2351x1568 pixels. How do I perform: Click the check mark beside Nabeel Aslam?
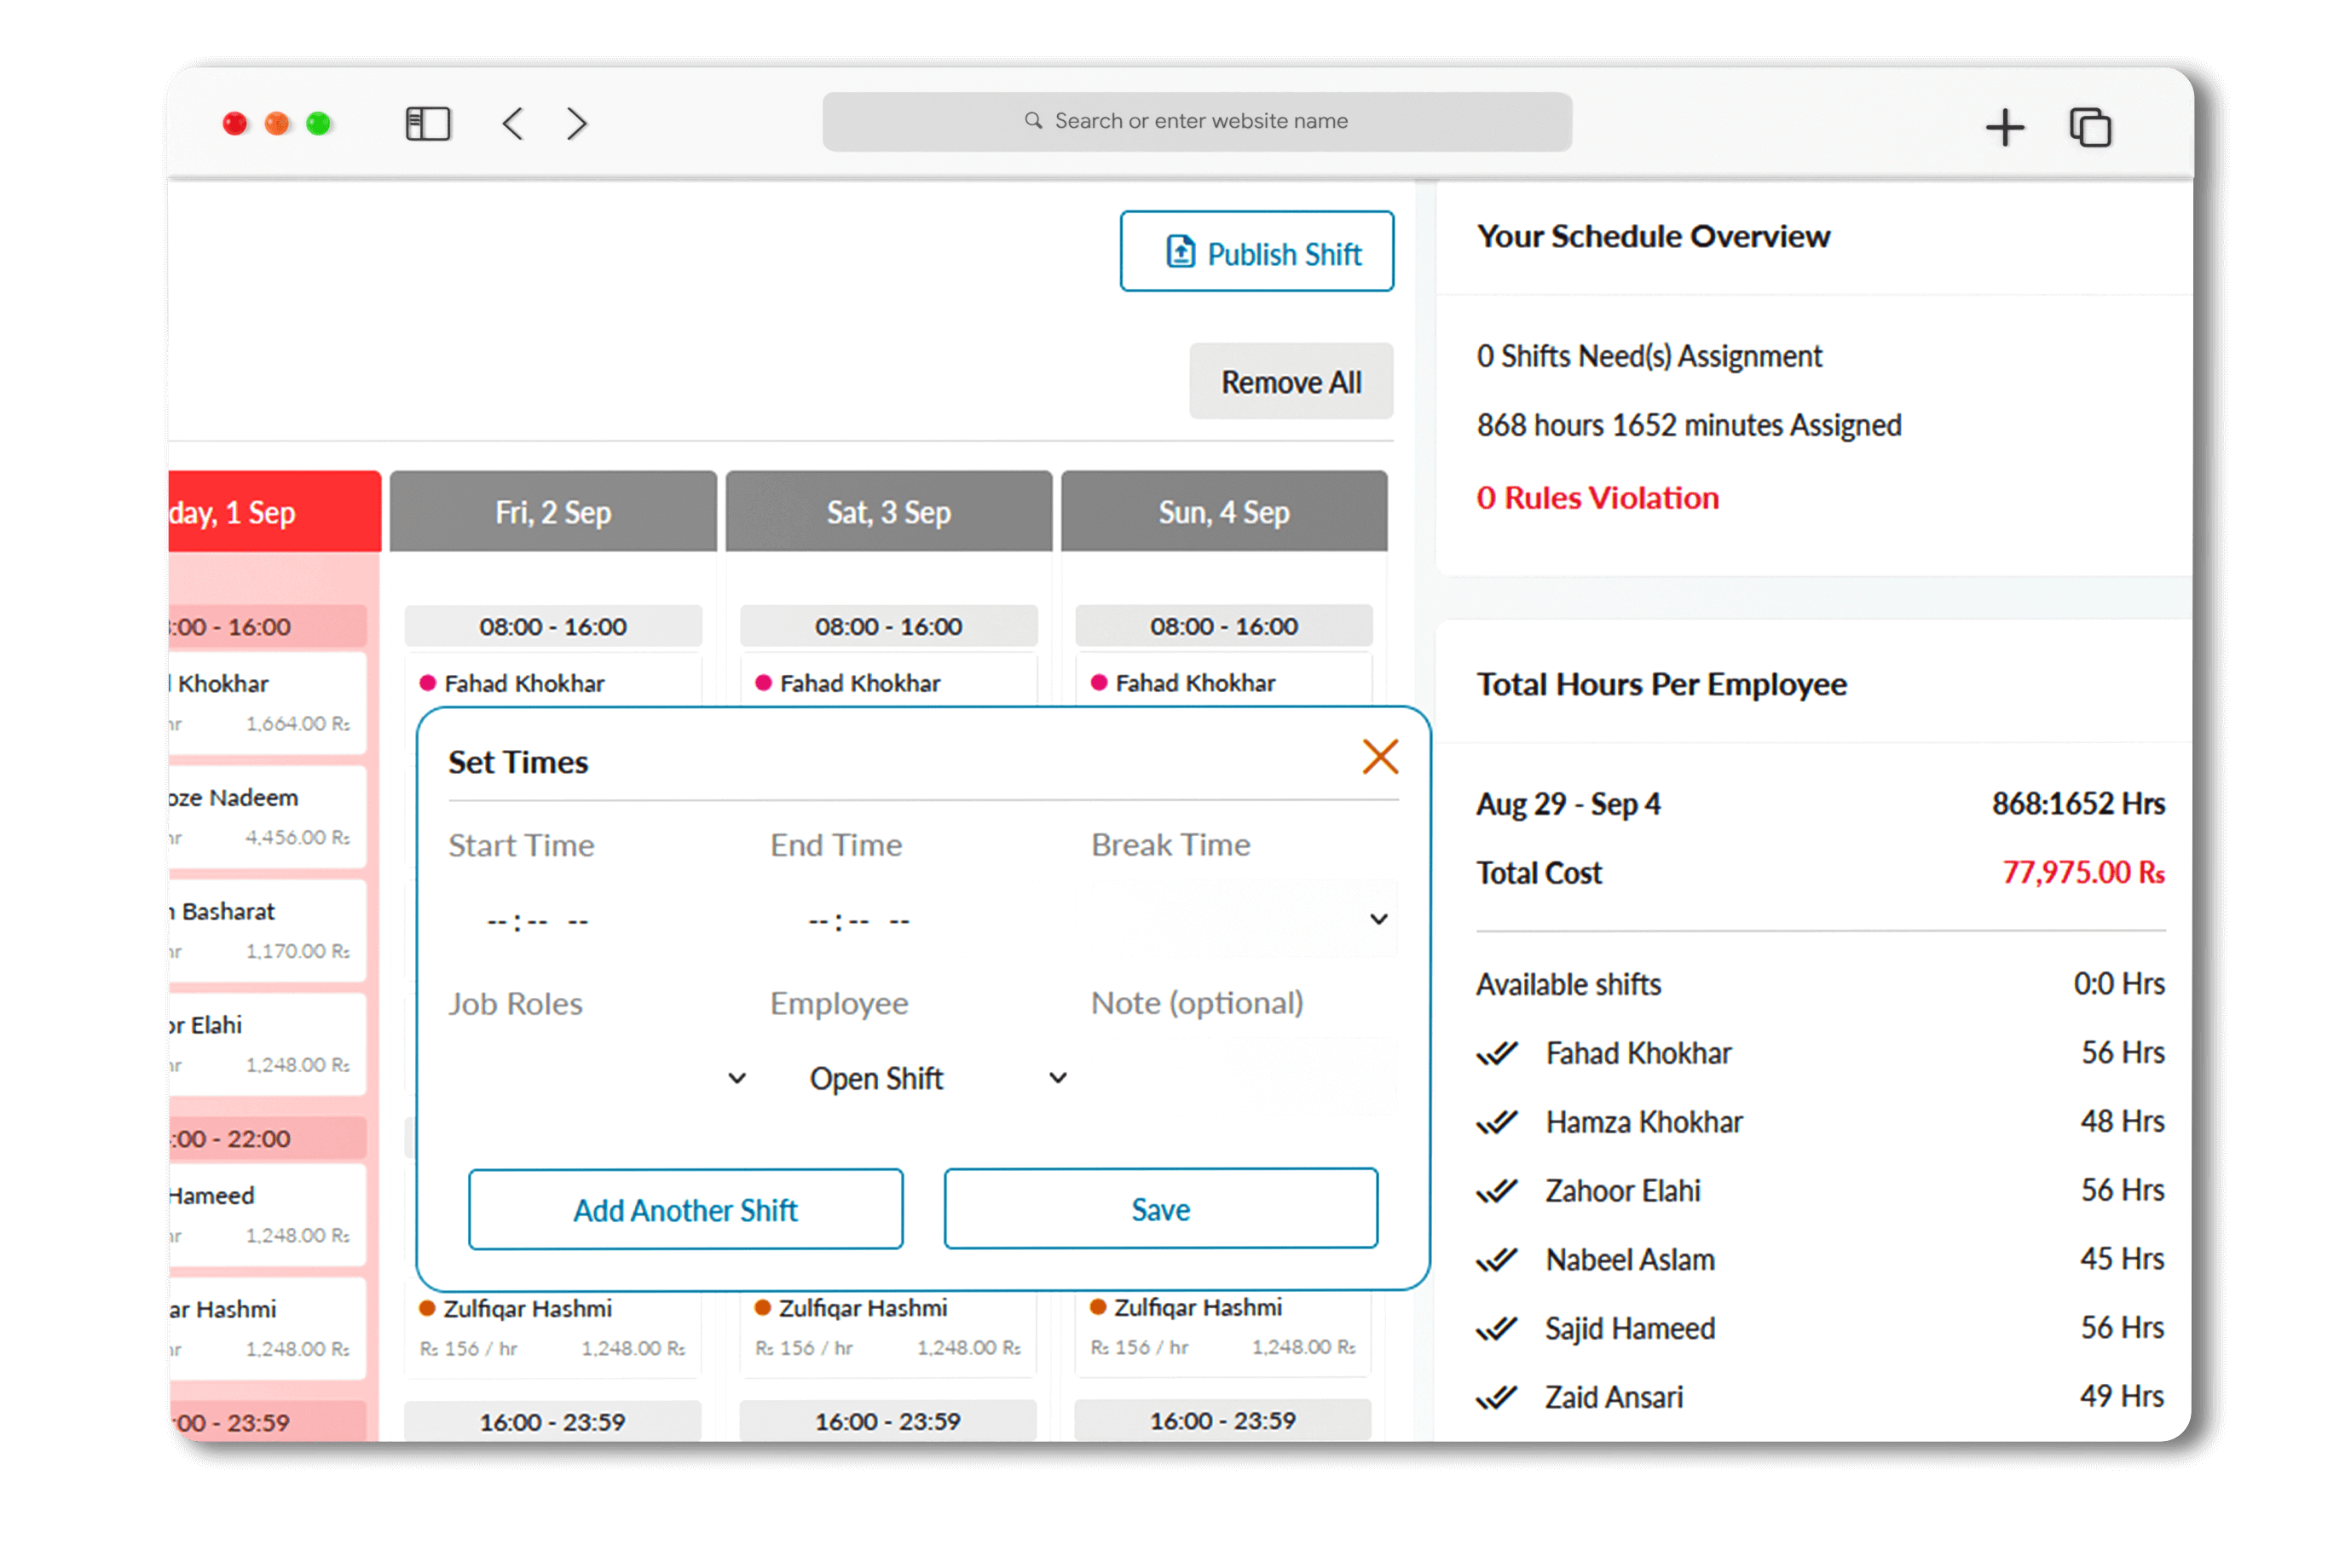click(1497, 1260)
